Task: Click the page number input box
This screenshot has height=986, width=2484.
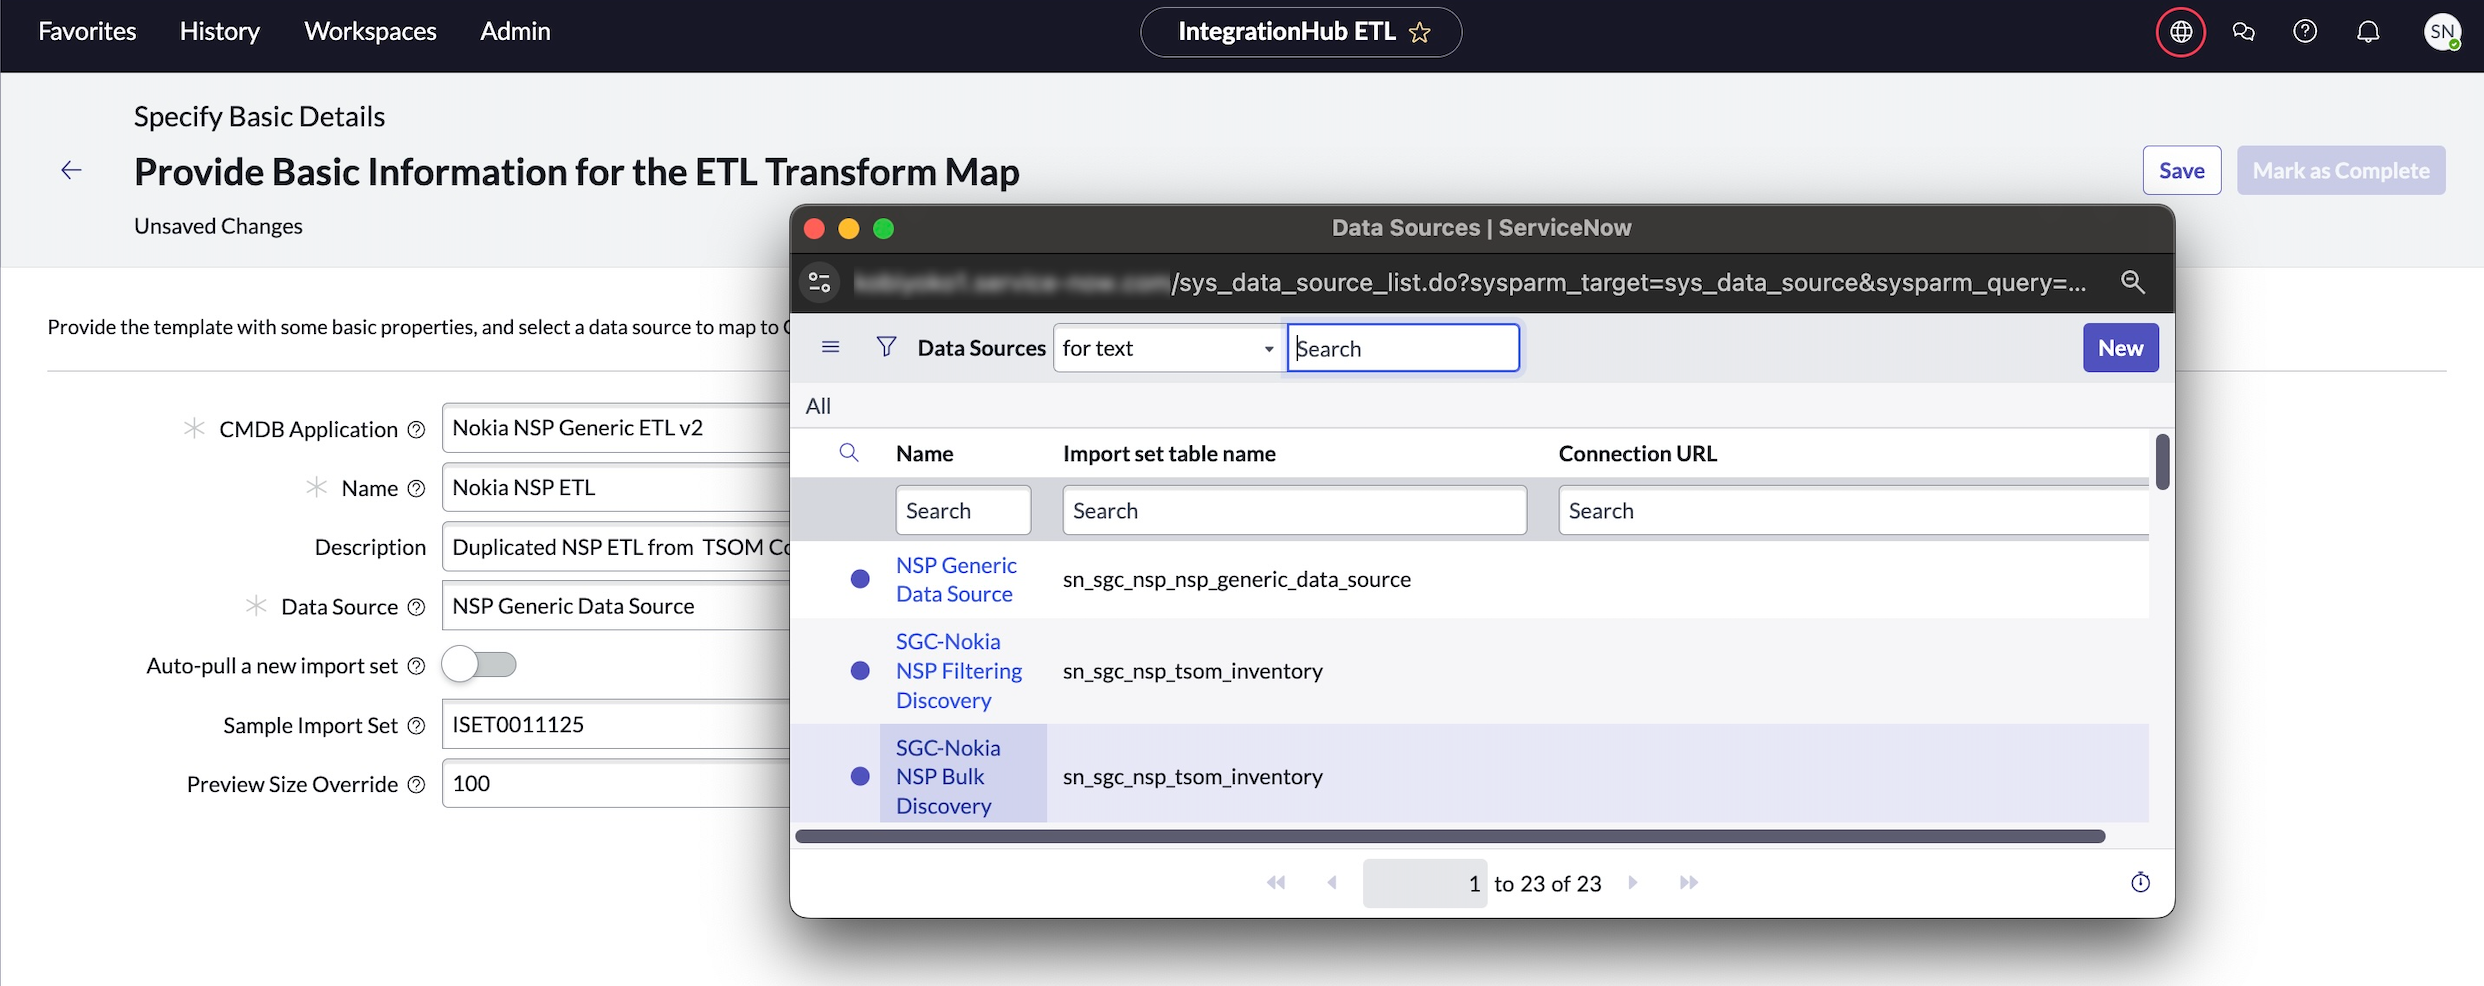Action: (x=1425, y=883)
